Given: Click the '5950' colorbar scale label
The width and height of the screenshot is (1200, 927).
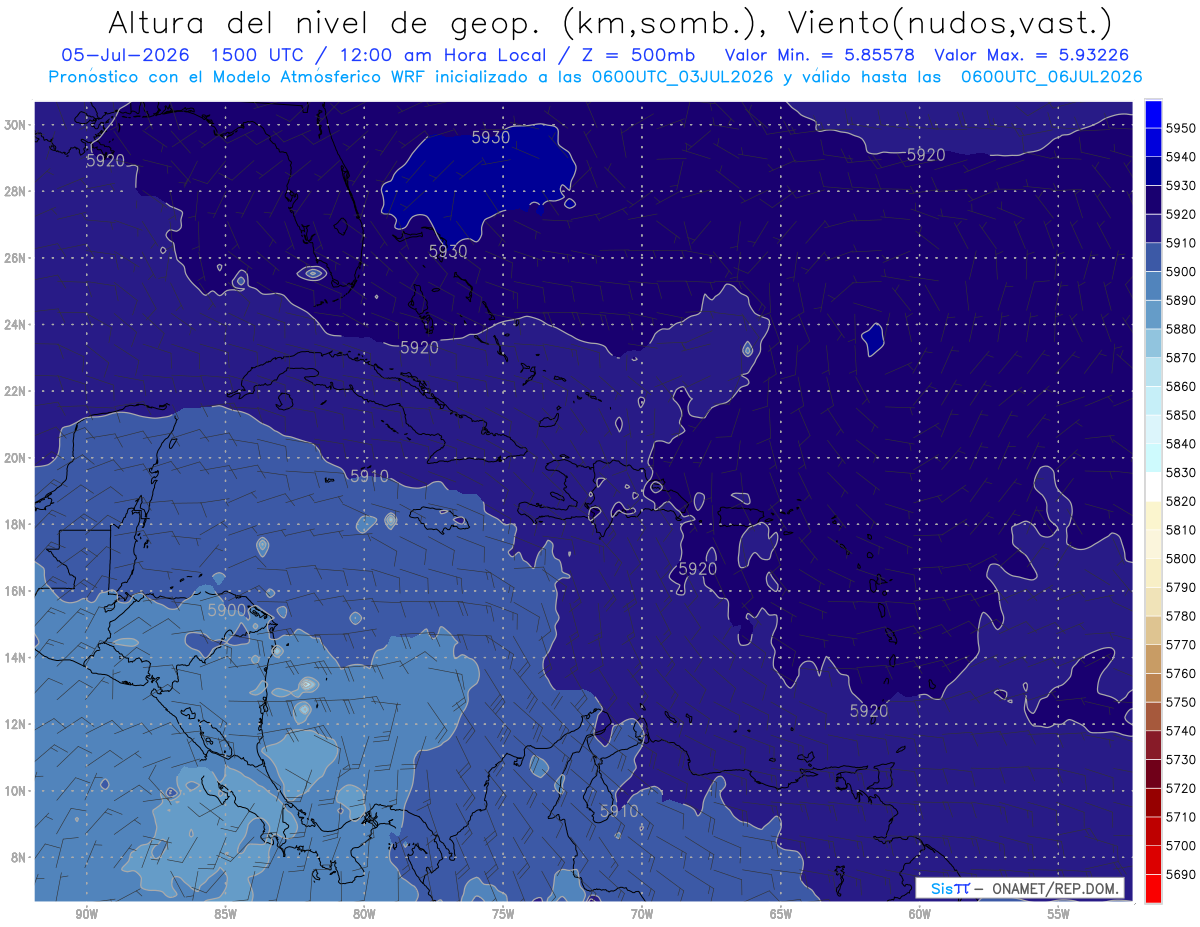Looking at the screenshot, I should click(x=1181, y=128).
